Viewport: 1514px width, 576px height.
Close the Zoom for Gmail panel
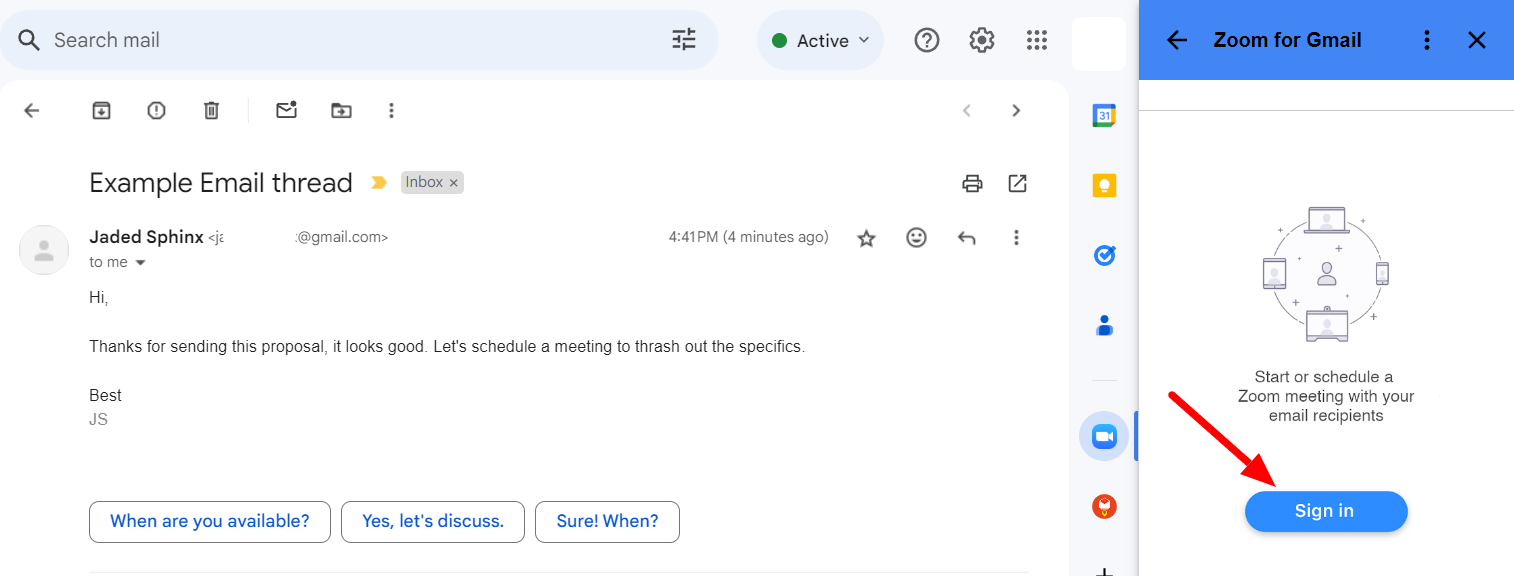click(x=1477, y=40)
